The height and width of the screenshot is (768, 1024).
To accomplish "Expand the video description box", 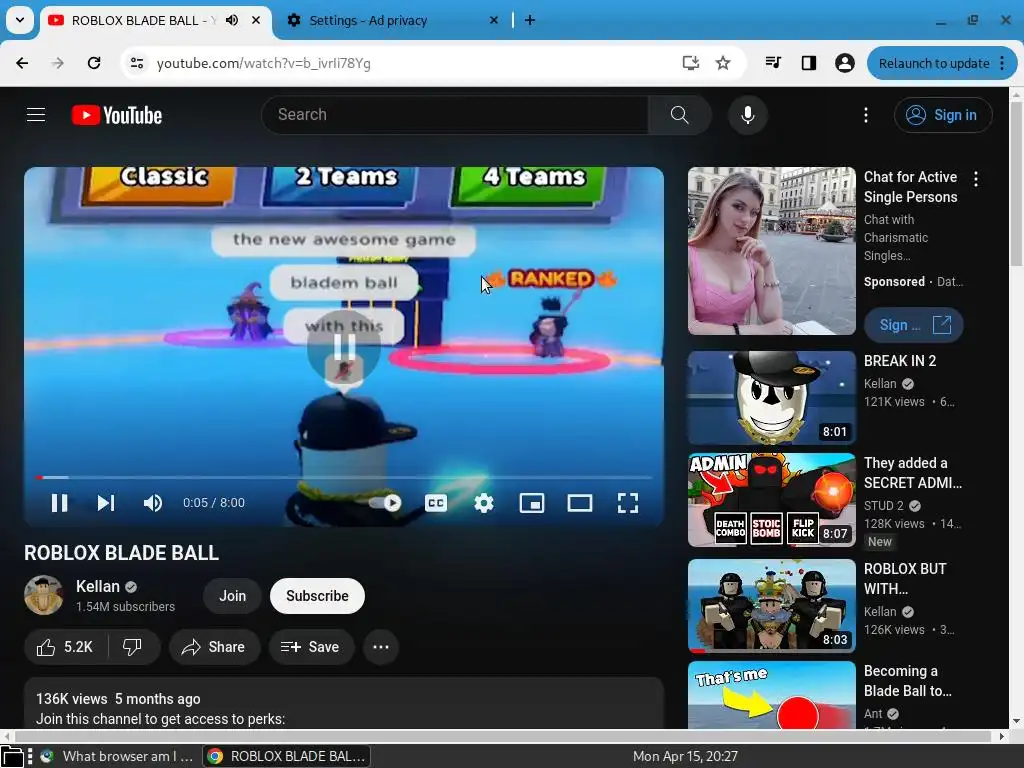I will coord(344,703).
